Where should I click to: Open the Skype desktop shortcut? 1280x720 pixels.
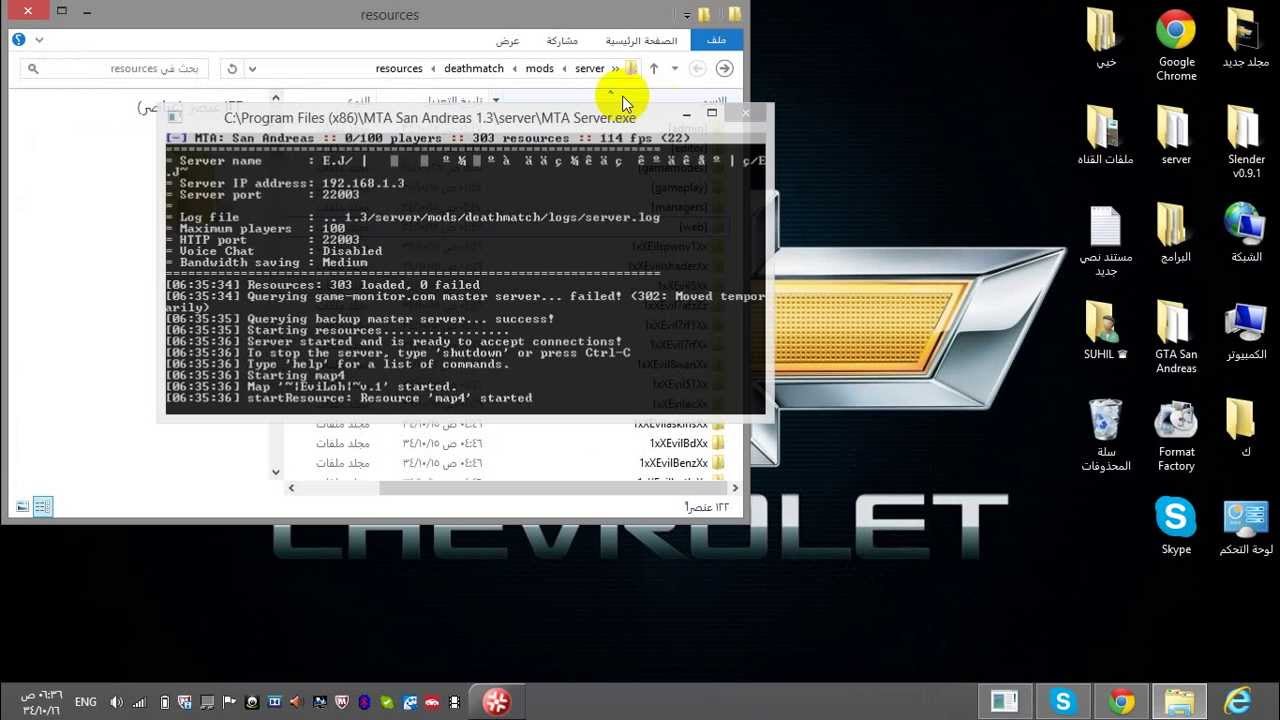click(x=1176, y=525)
